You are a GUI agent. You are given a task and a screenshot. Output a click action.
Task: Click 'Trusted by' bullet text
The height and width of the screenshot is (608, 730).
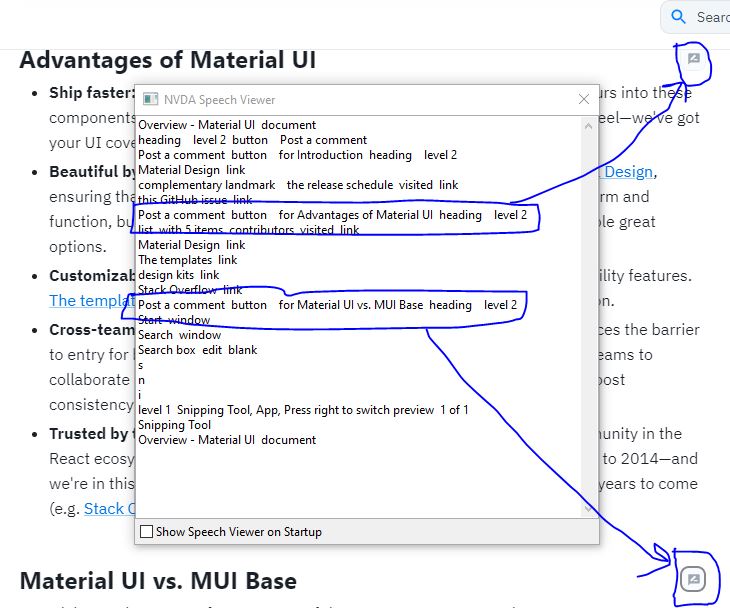[89, 433]
